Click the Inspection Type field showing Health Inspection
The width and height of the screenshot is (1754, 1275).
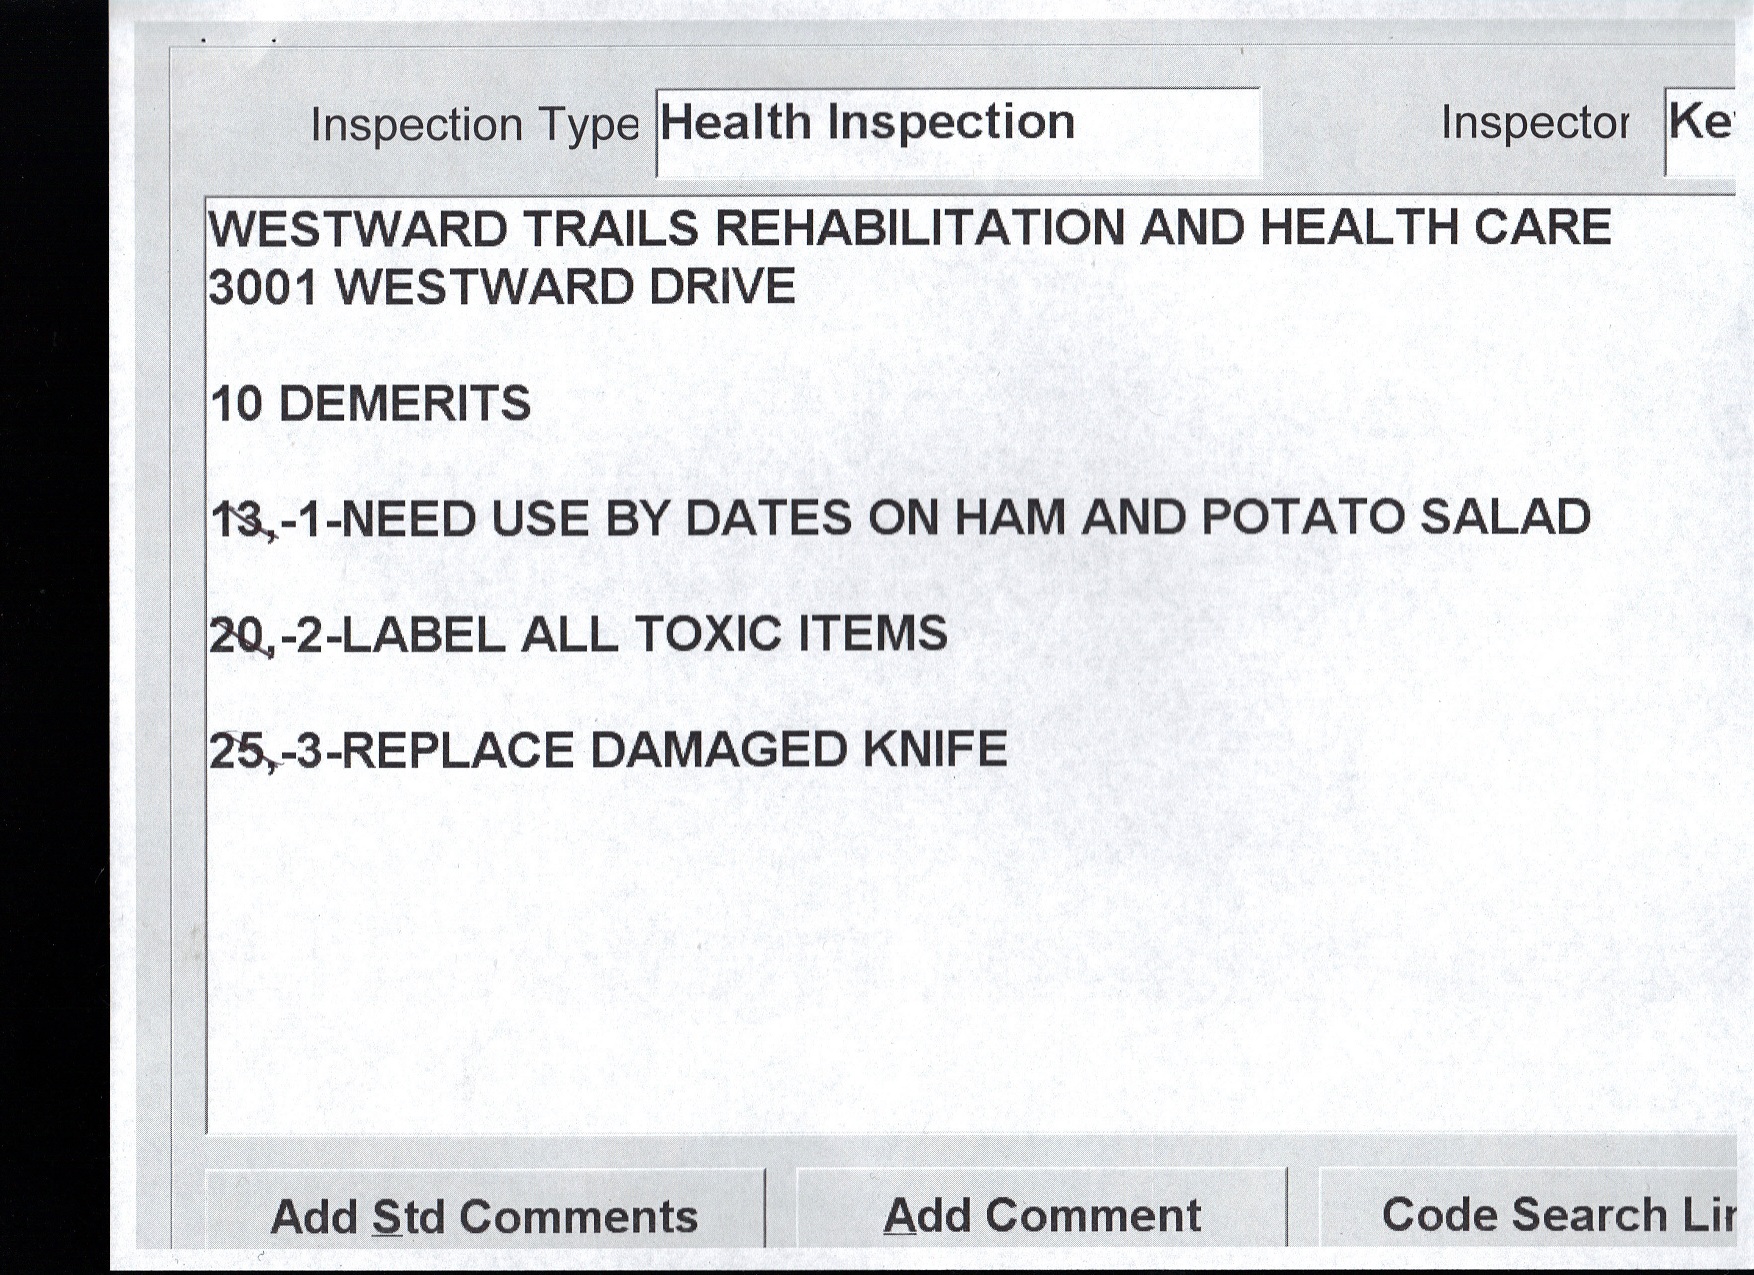[957, 131]
